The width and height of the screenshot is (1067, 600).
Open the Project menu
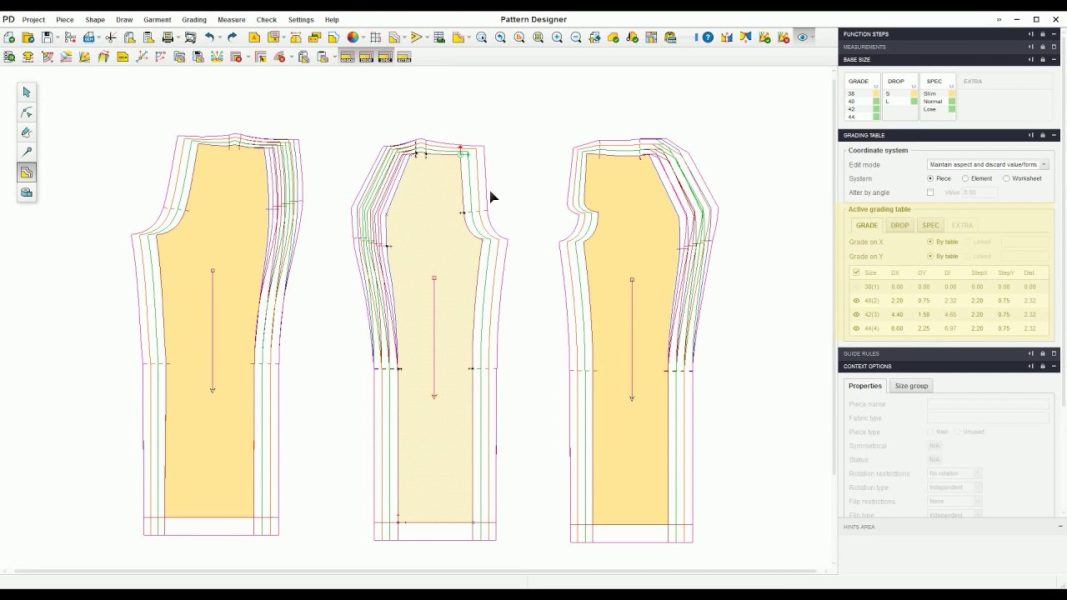(x=33, y=20)
